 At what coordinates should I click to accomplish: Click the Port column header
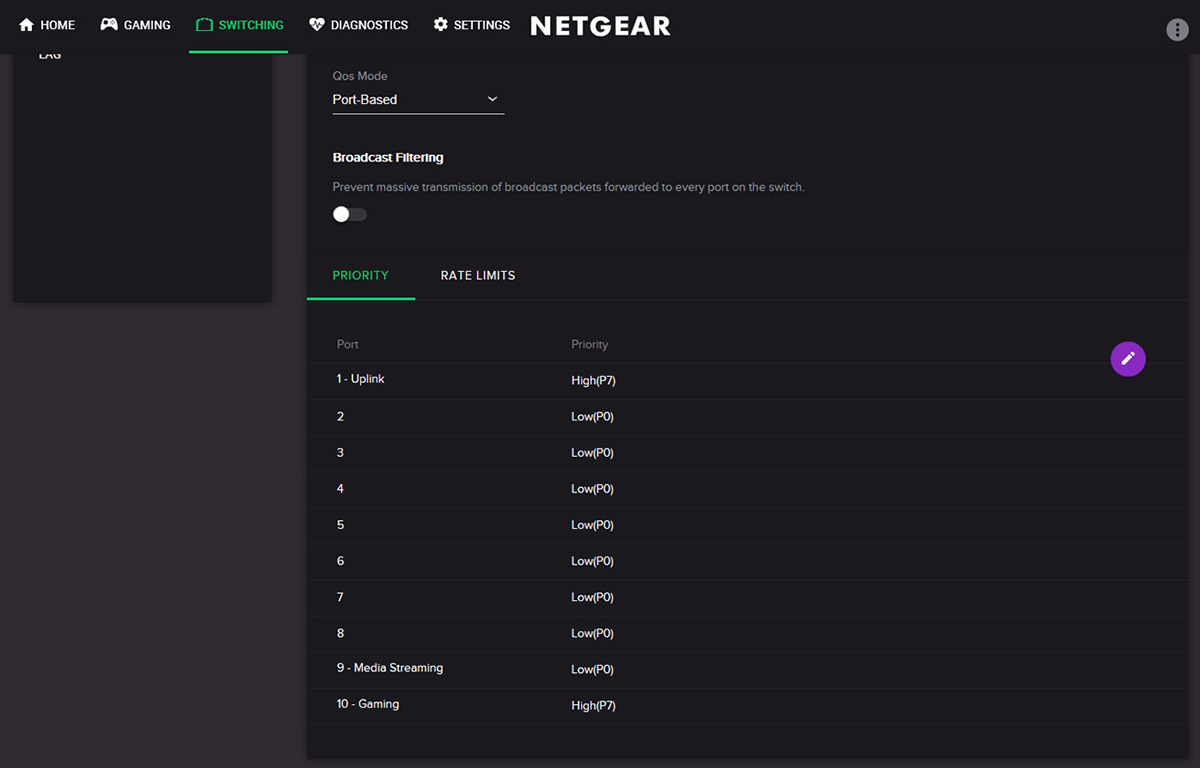click(348, 344)
